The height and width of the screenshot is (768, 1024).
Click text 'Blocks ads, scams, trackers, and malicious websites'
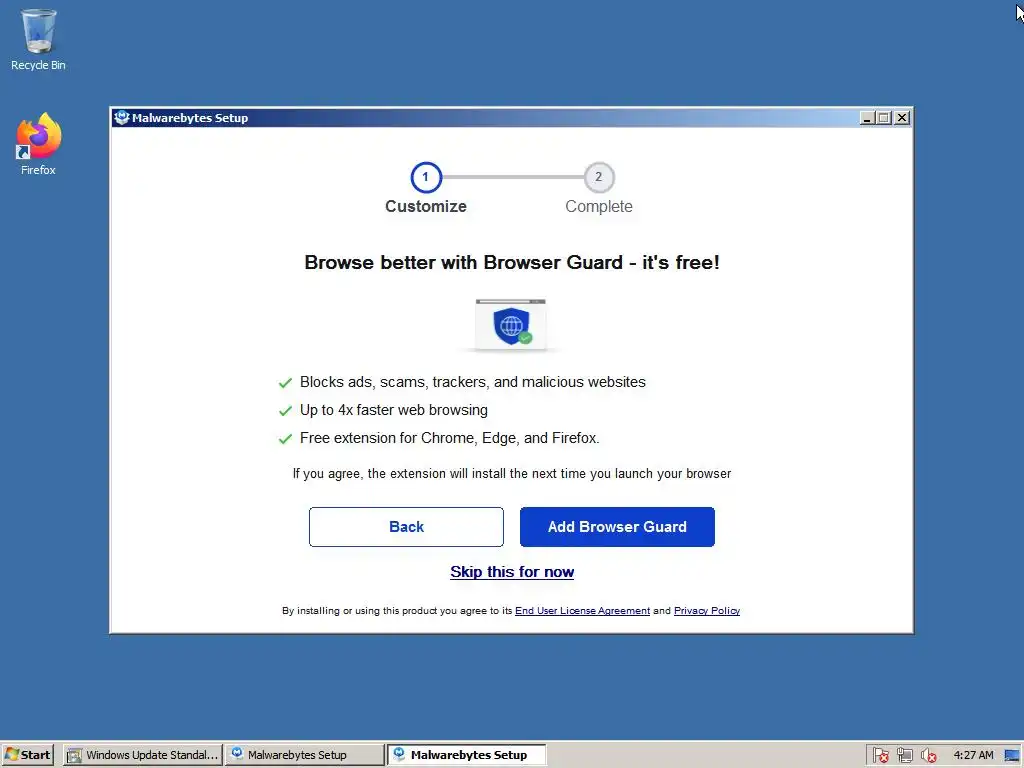point(473,382)
